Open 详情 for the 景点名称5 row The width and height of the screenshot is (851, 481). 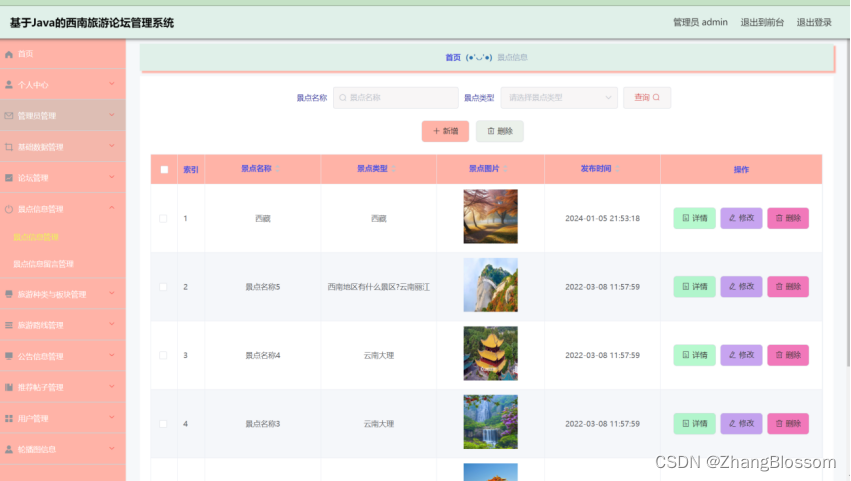click(694, 287)
